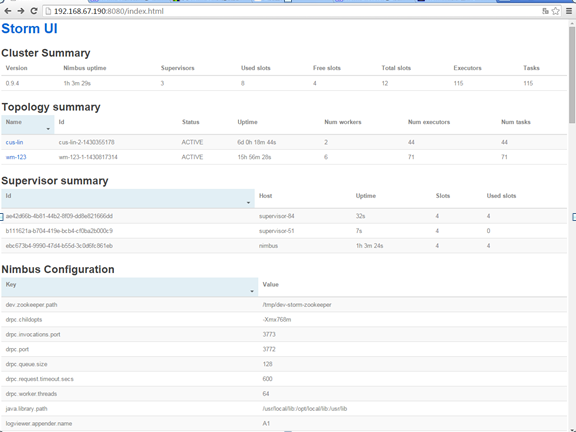Click Nimbus uptime value 1h 3m 29s
576x432 pixels.
[x=77, y=83]
